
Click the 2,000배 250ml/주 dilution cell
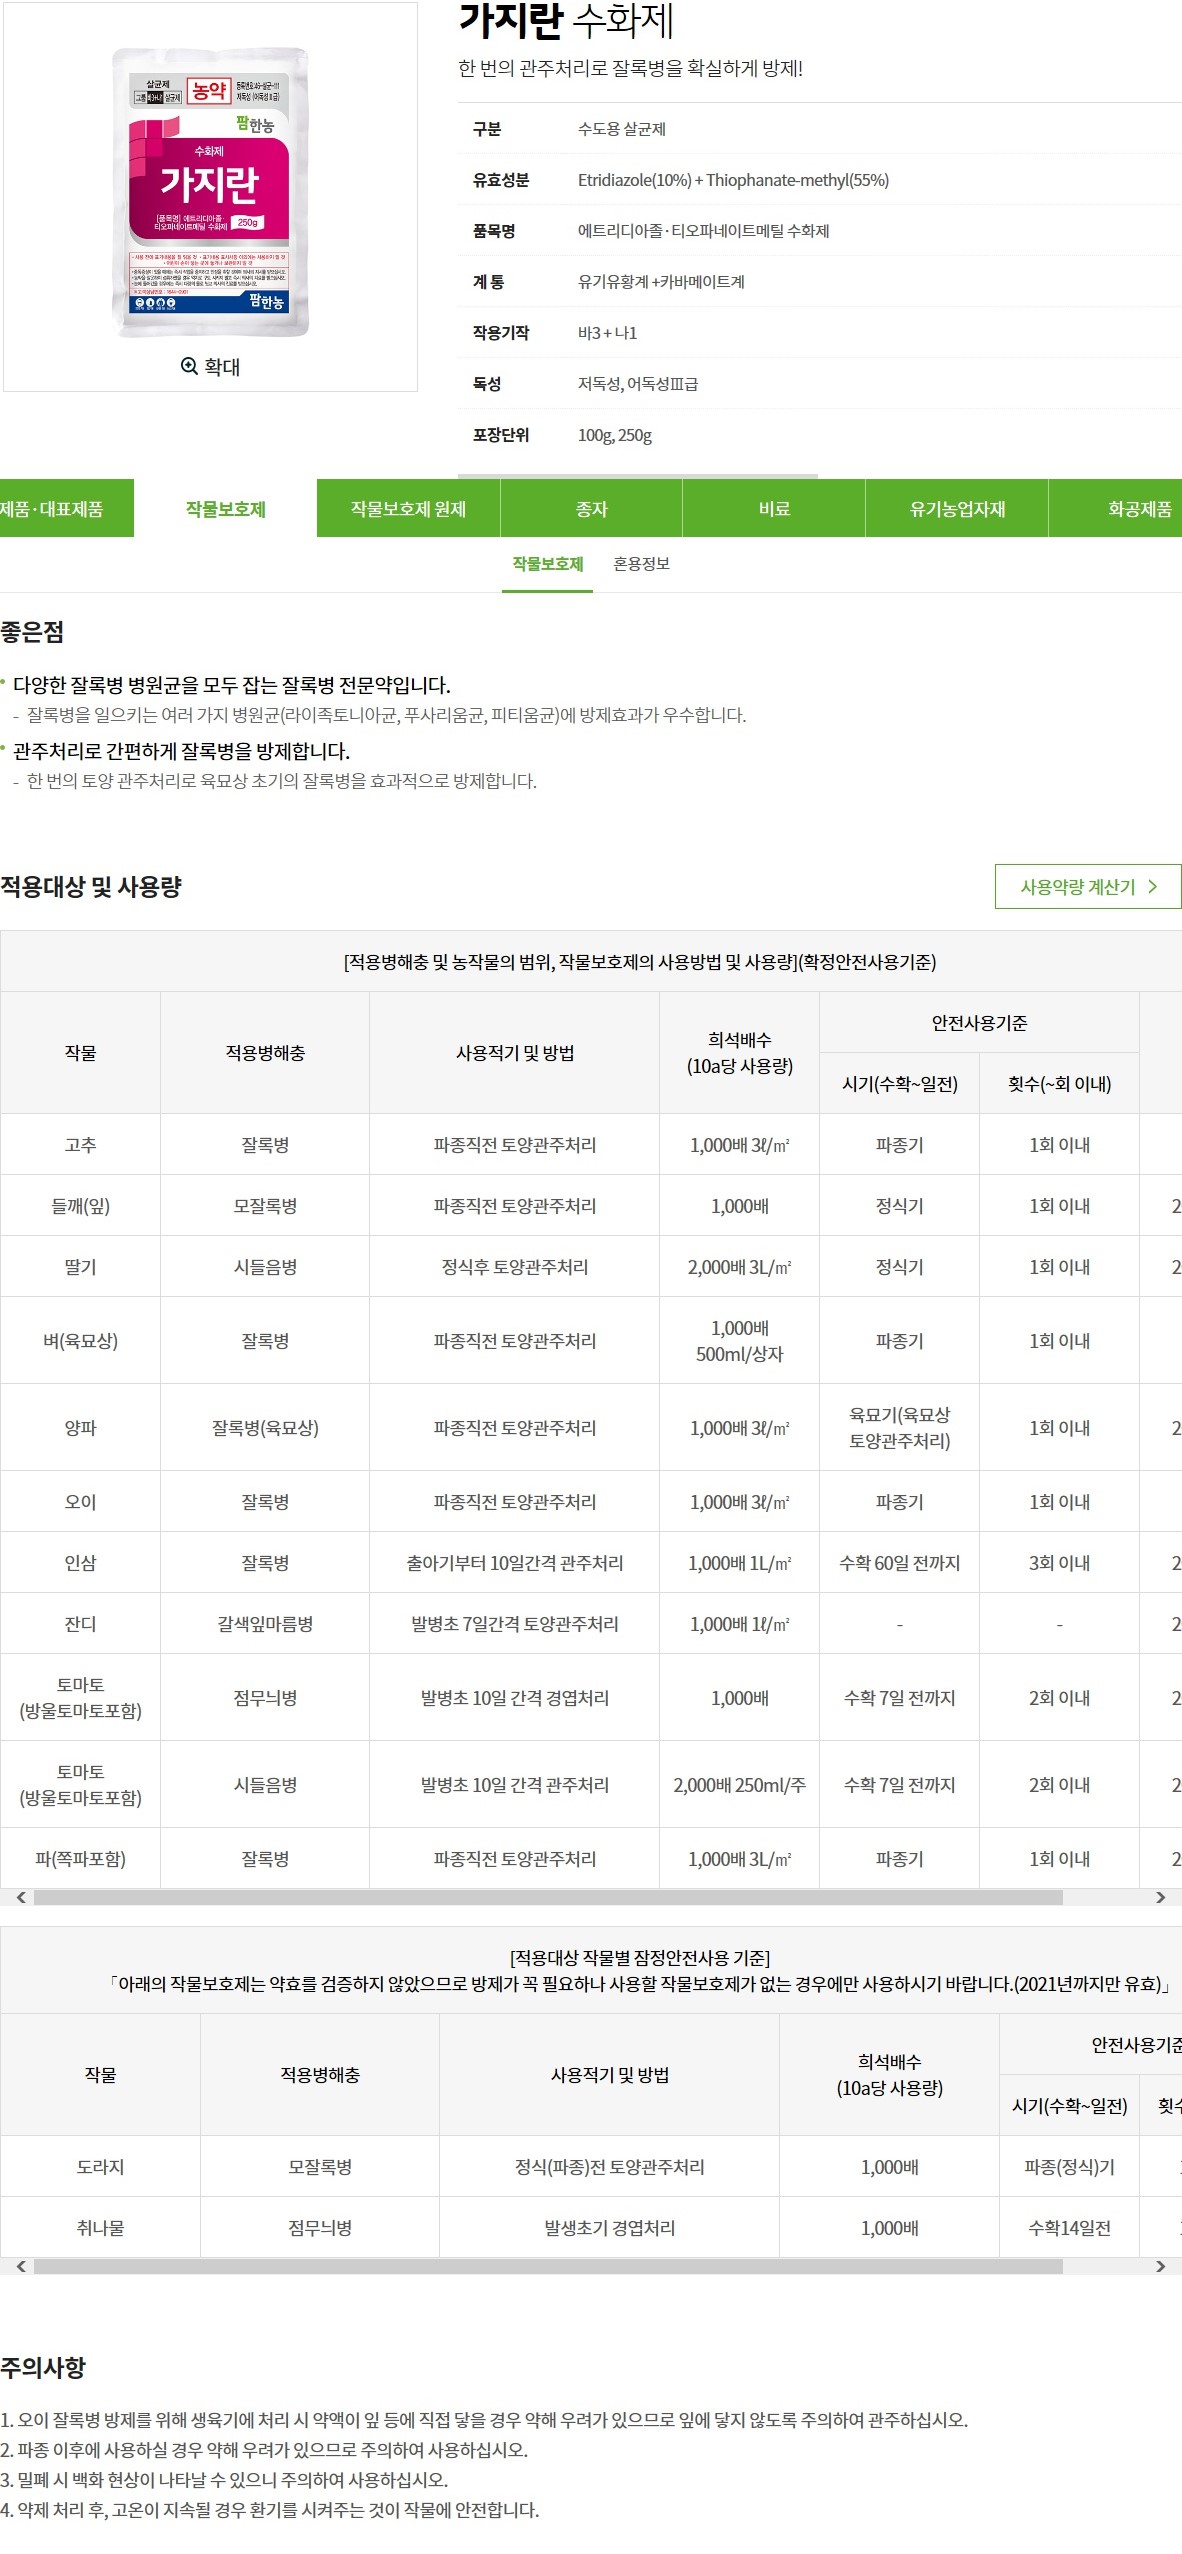pyautogui.click(x=739, y=1785)
